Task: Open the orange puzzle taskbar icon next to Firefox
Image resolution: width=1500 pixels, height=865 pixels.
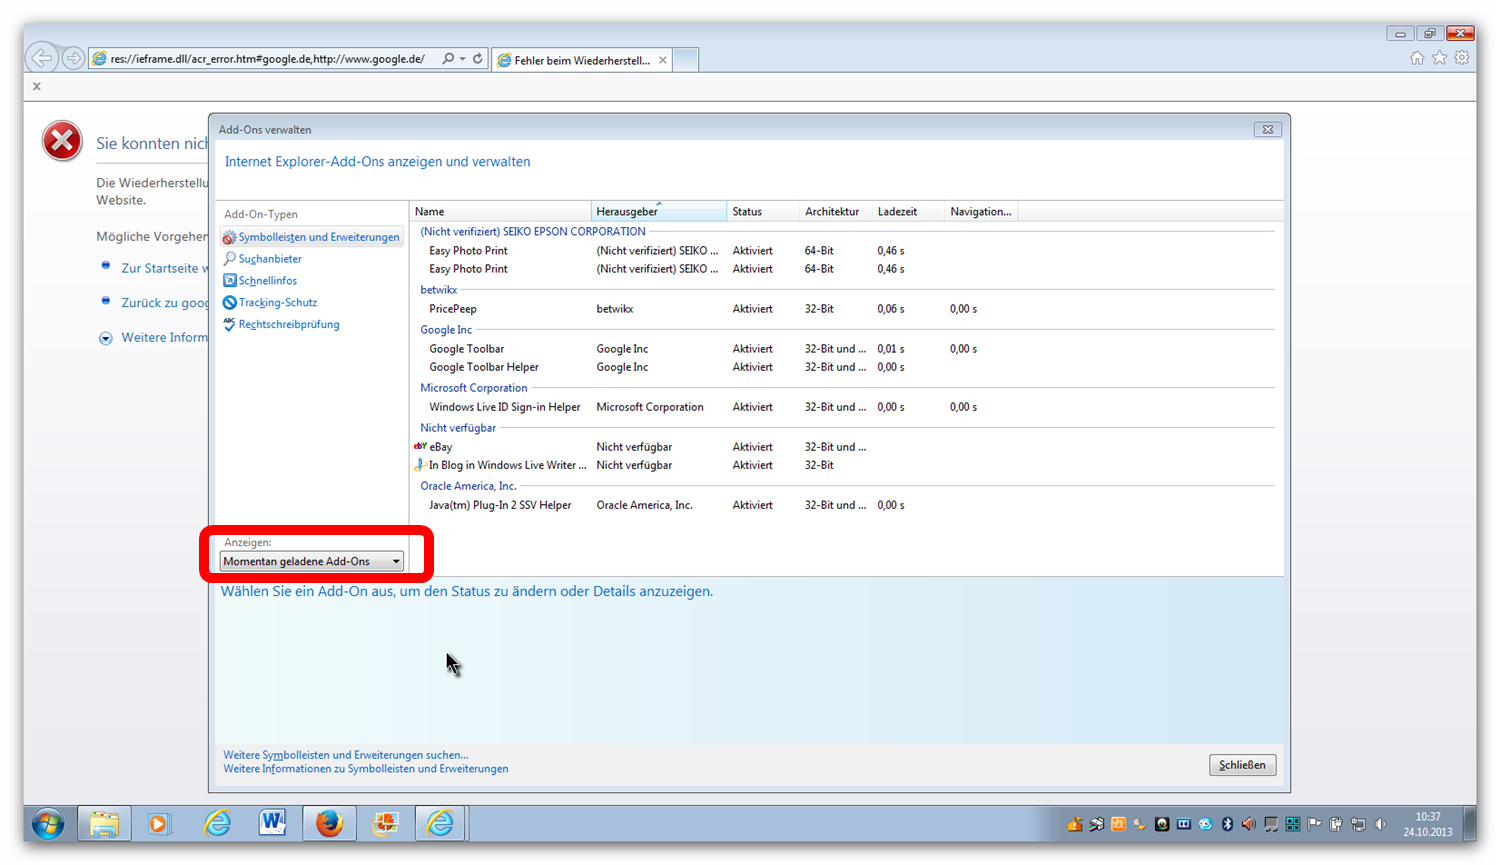Action: click(385, 824)
